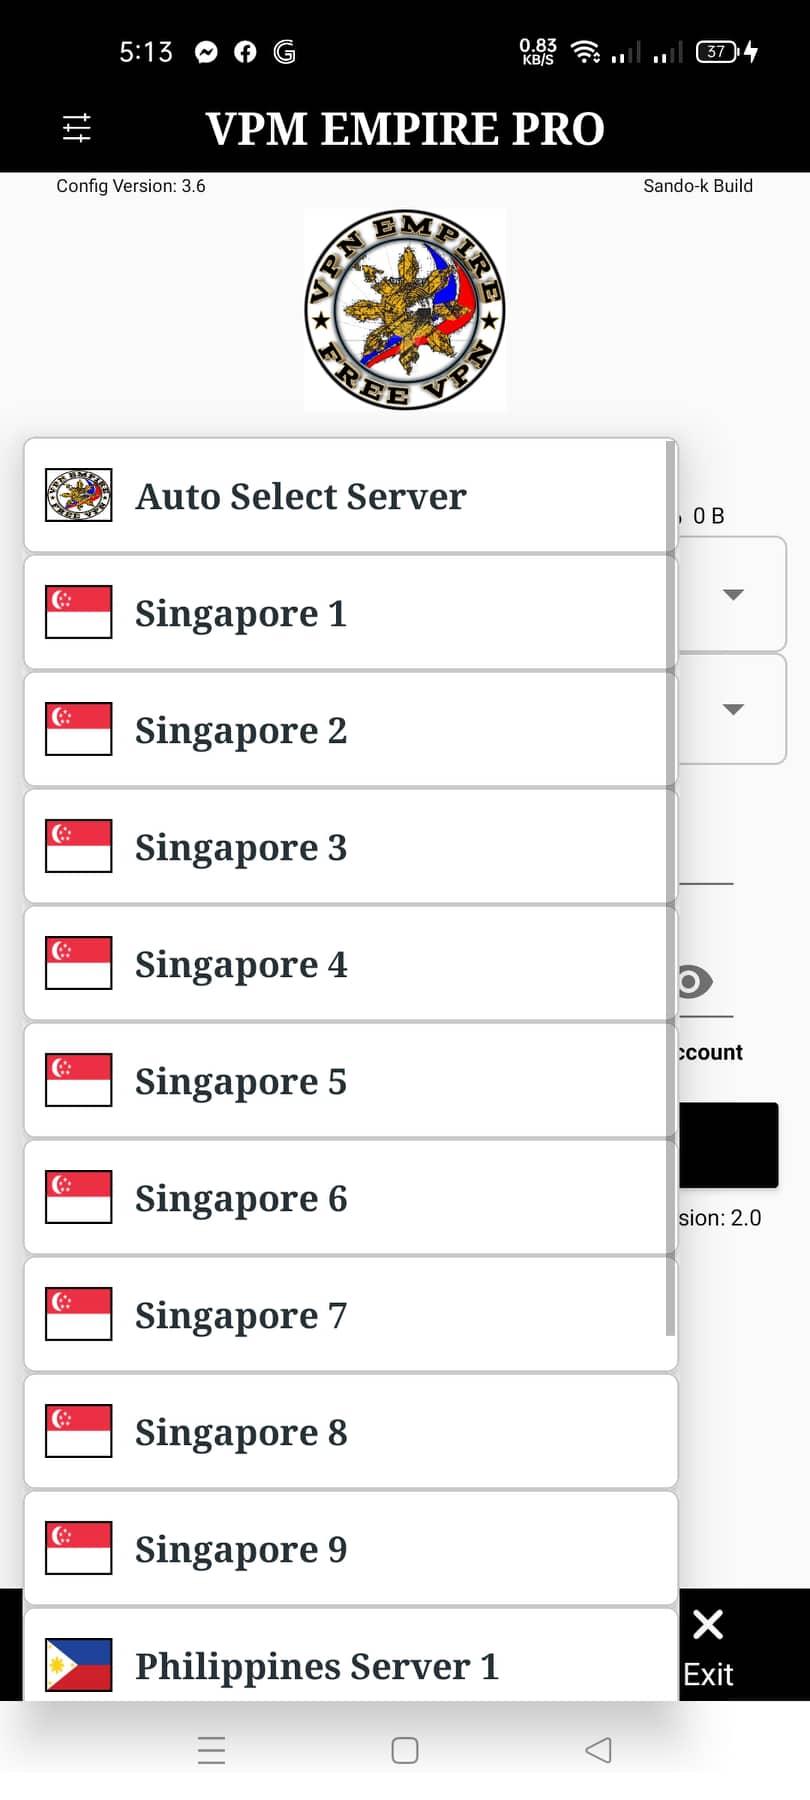
Task: Tap Android home square button
Action: coord(405,1750)
